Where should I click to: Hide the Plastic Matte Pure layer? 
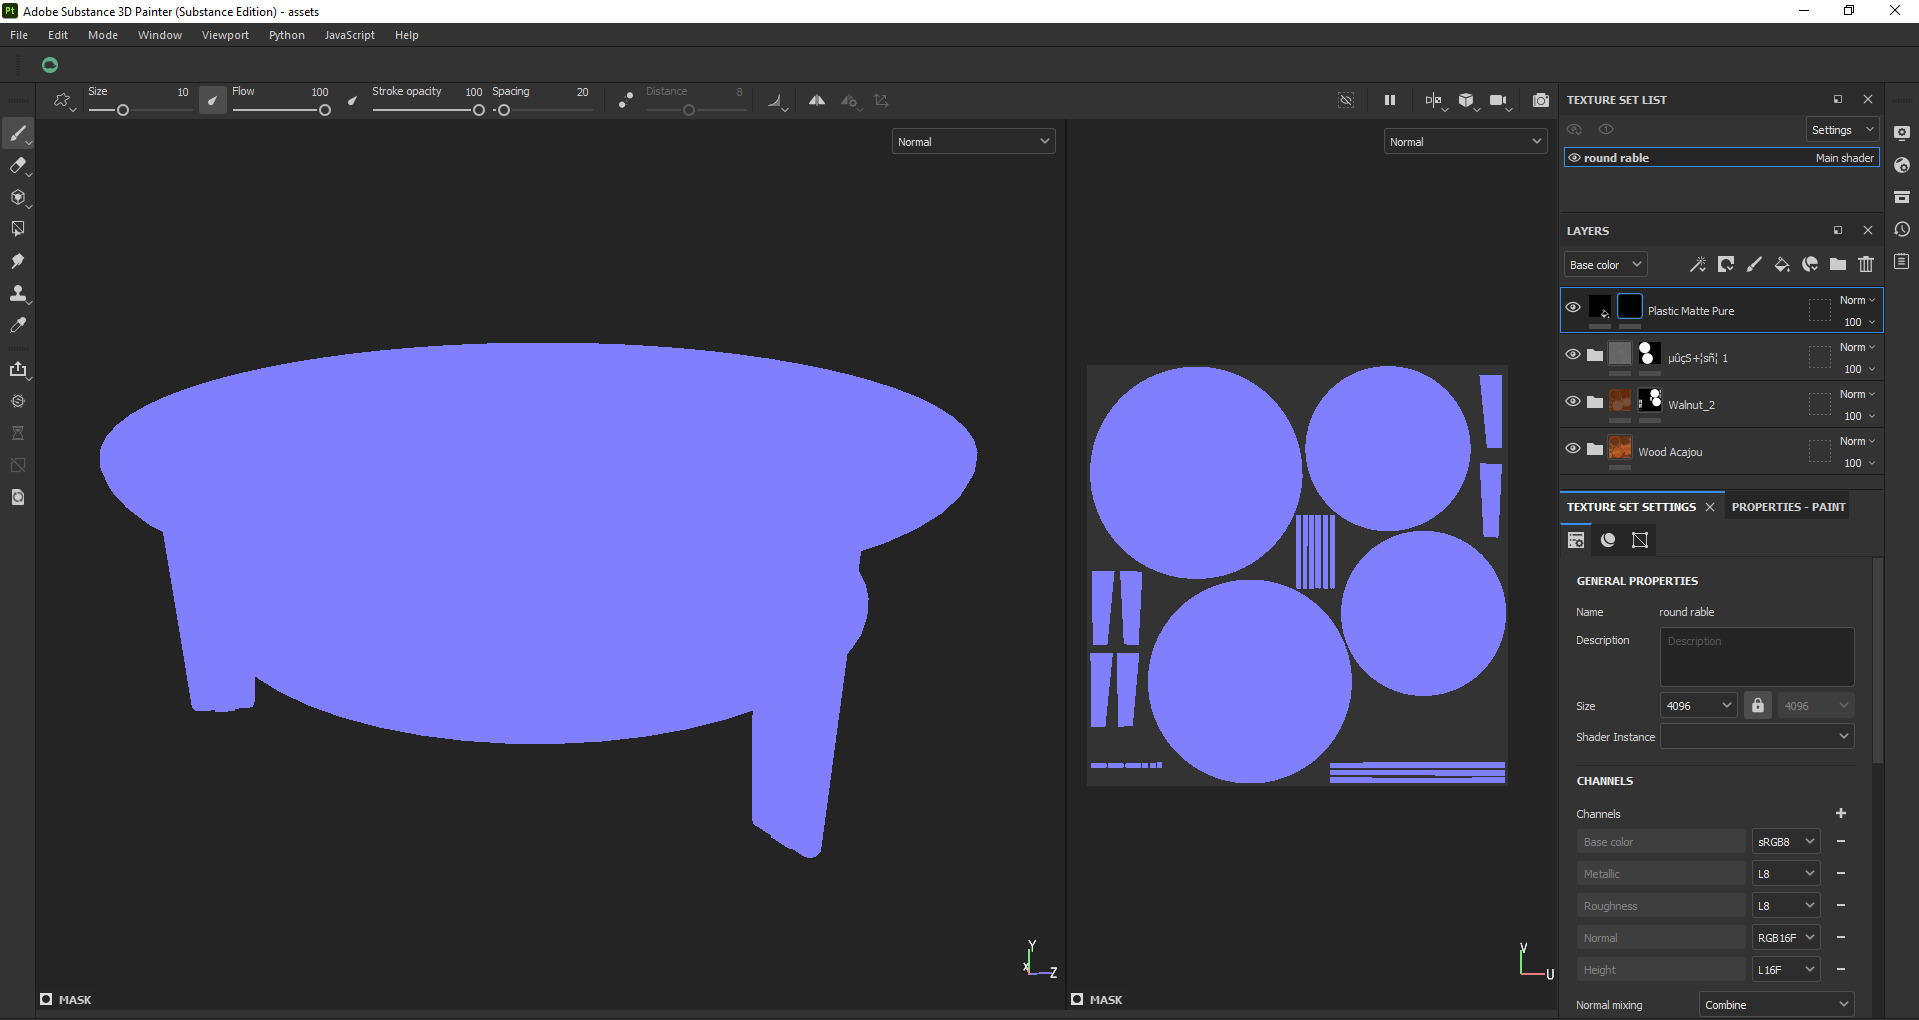coord(1573,308)
